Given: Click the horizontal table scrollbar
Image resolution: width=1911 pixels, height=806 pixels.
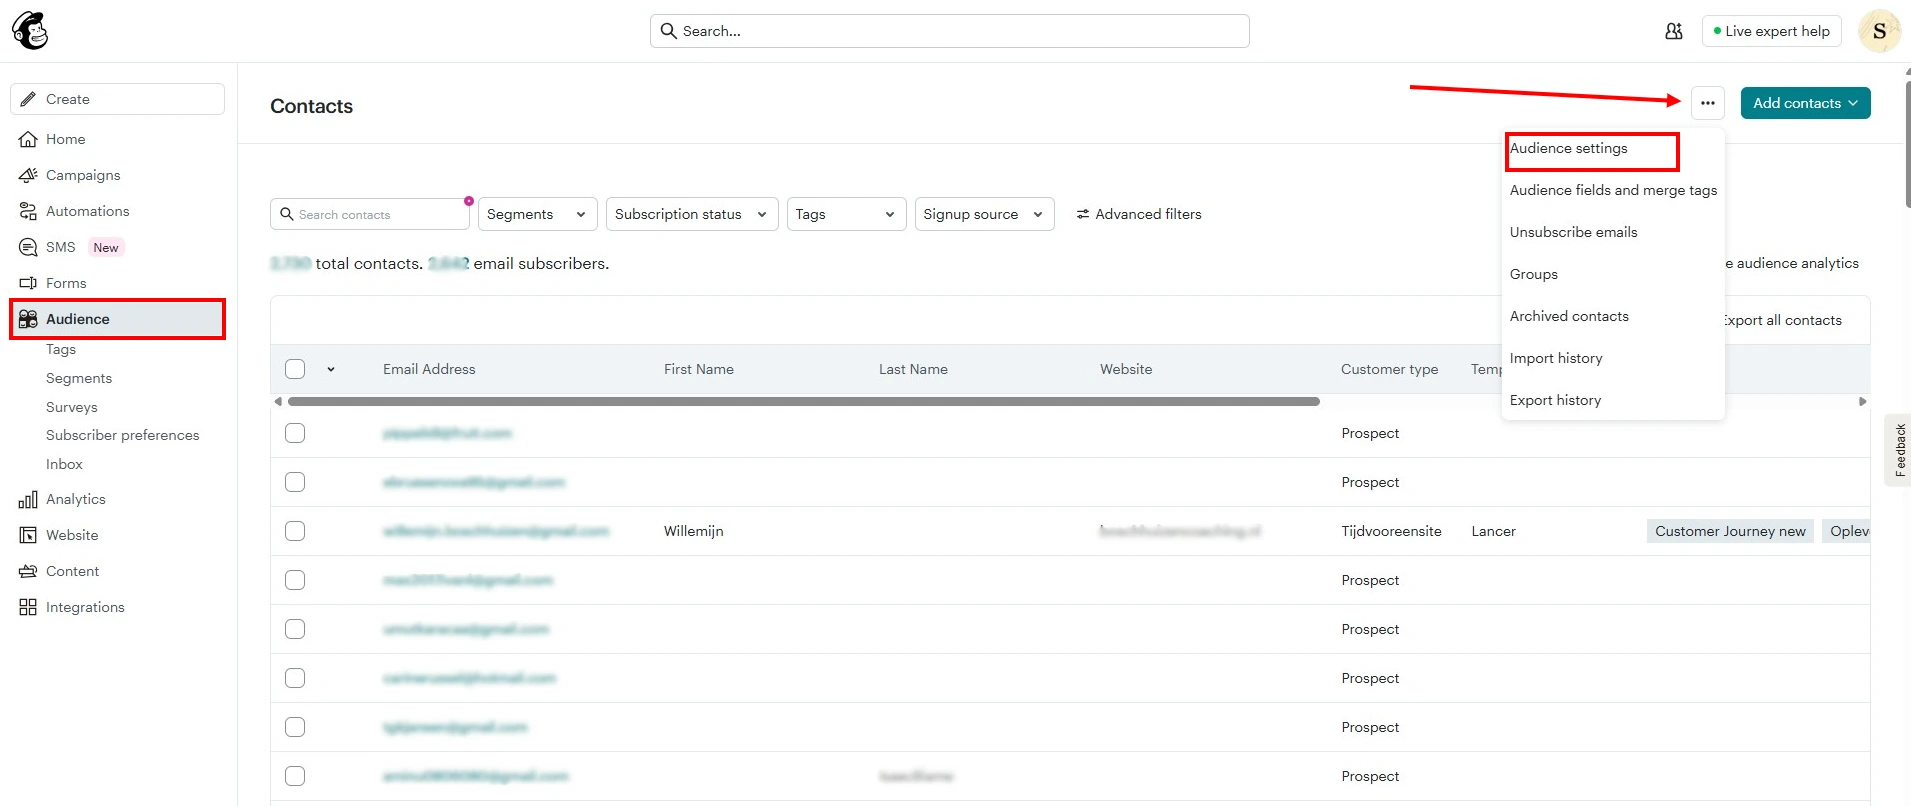Looking at the screenshot, I should pos(804,401).
